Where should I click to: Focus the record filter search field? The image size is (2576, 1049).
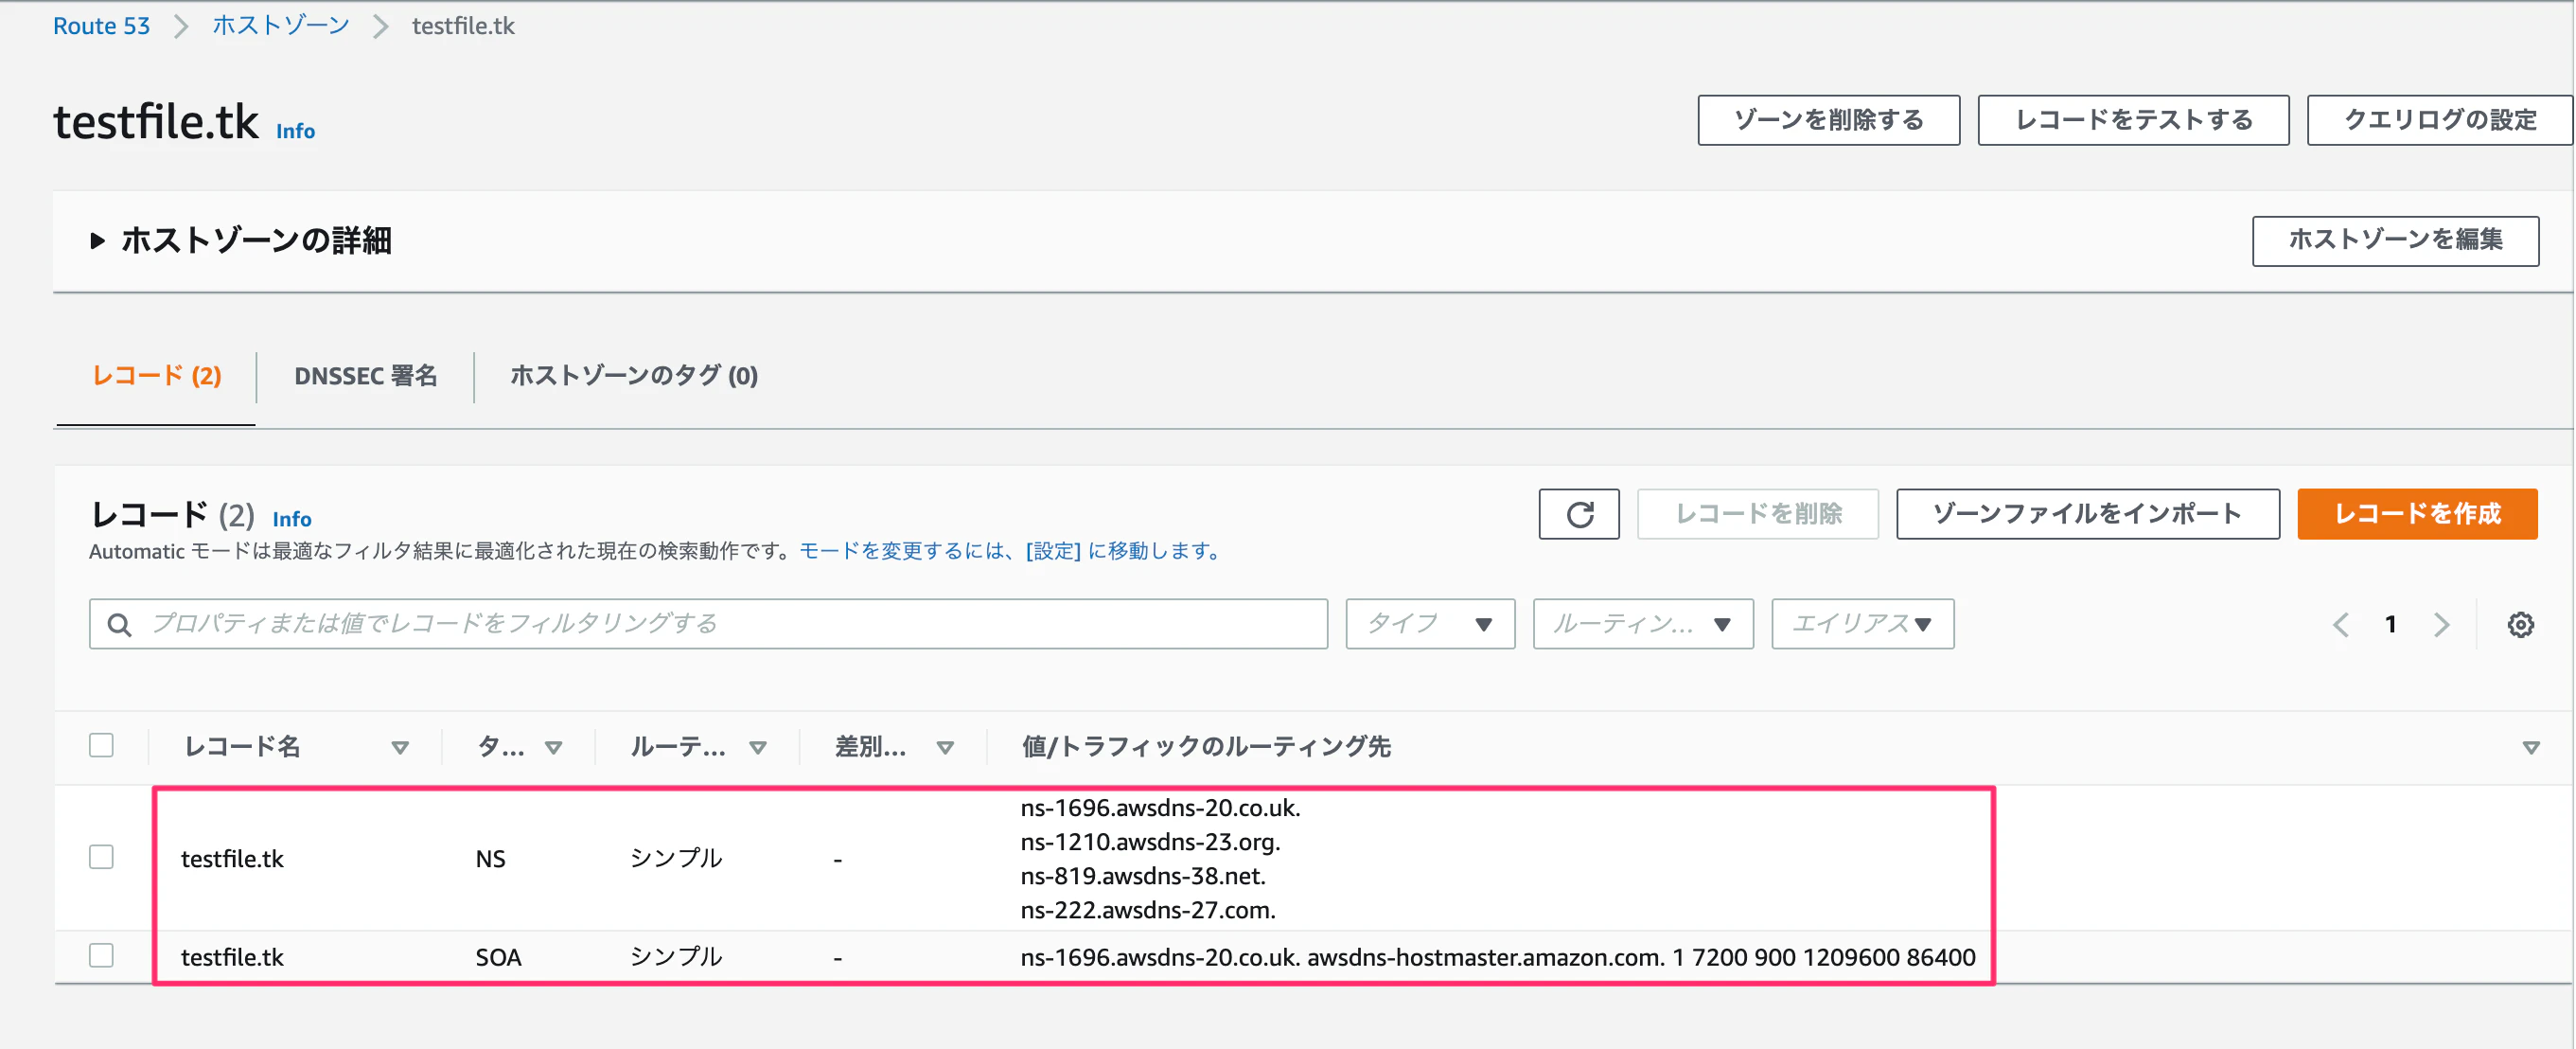pyautogui.click(x=708, y=624)
